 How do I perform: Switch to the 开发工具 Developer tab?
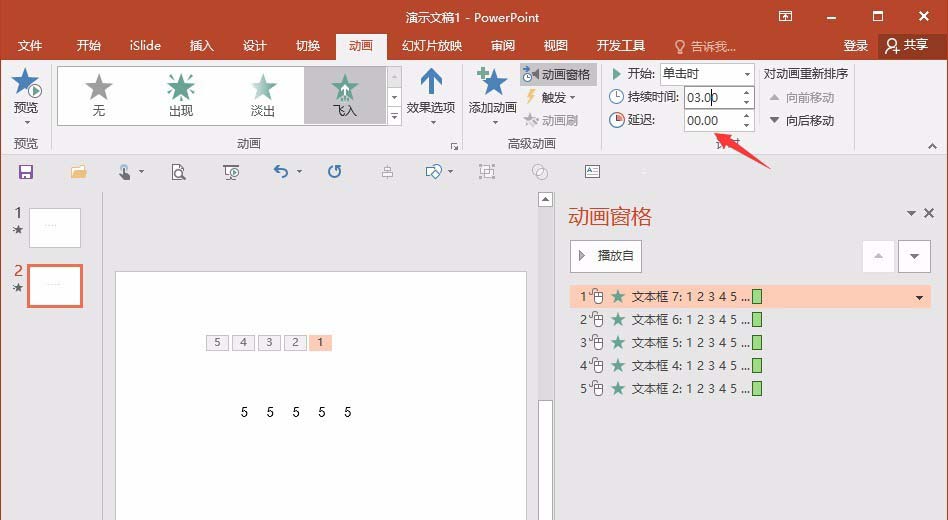[620, 45]
